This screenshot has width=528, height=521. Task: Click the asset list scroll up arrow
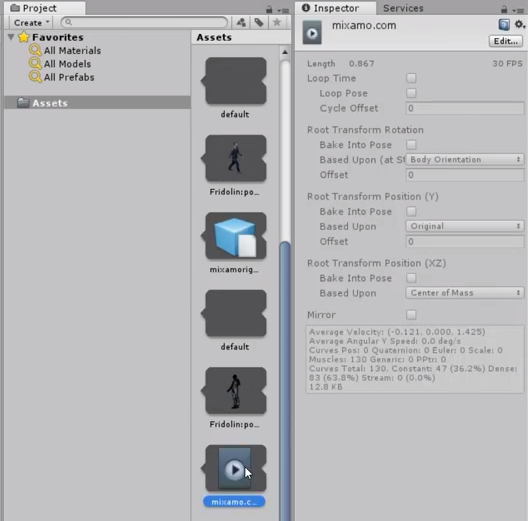pyautogui.click(x=285, y=52)
